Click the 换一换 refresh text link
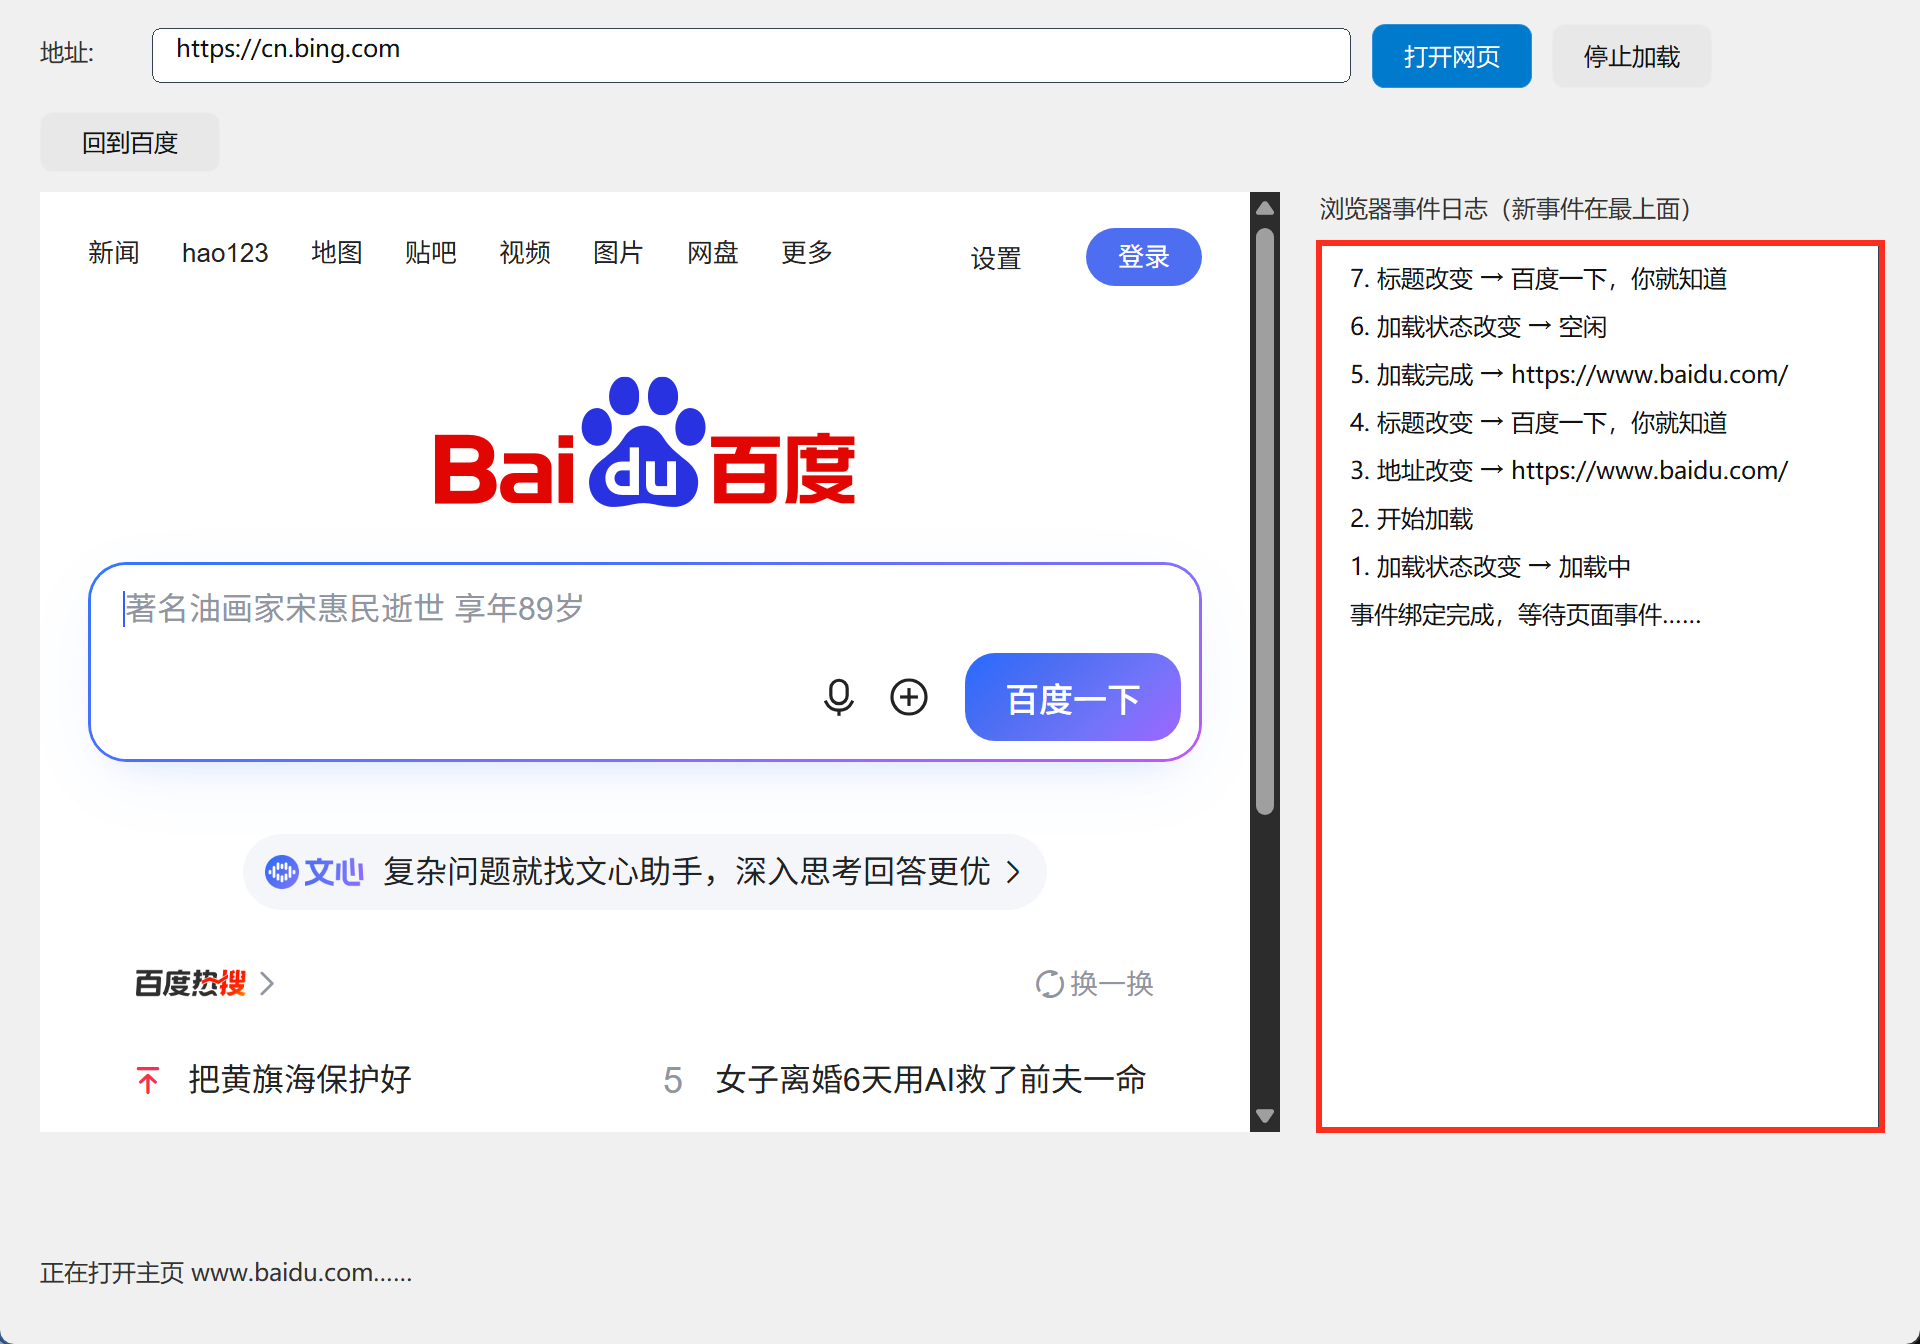 pyautogui.click(x=1111, y=984)
